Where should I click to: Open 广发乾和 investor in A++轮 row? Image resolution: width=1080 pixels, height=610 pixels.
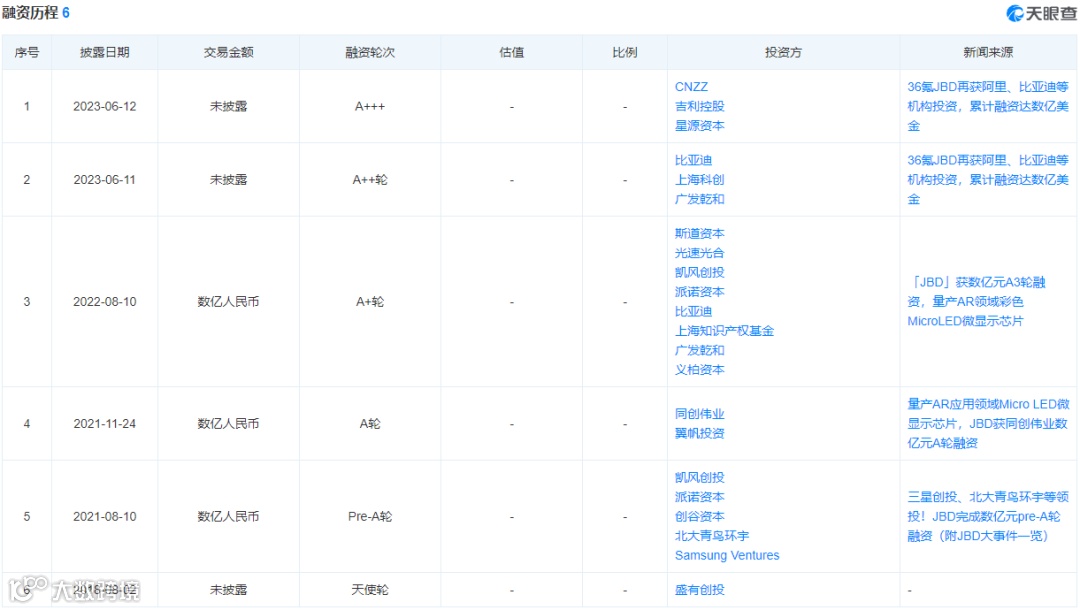pyautogui.click(x=699, y=199)
